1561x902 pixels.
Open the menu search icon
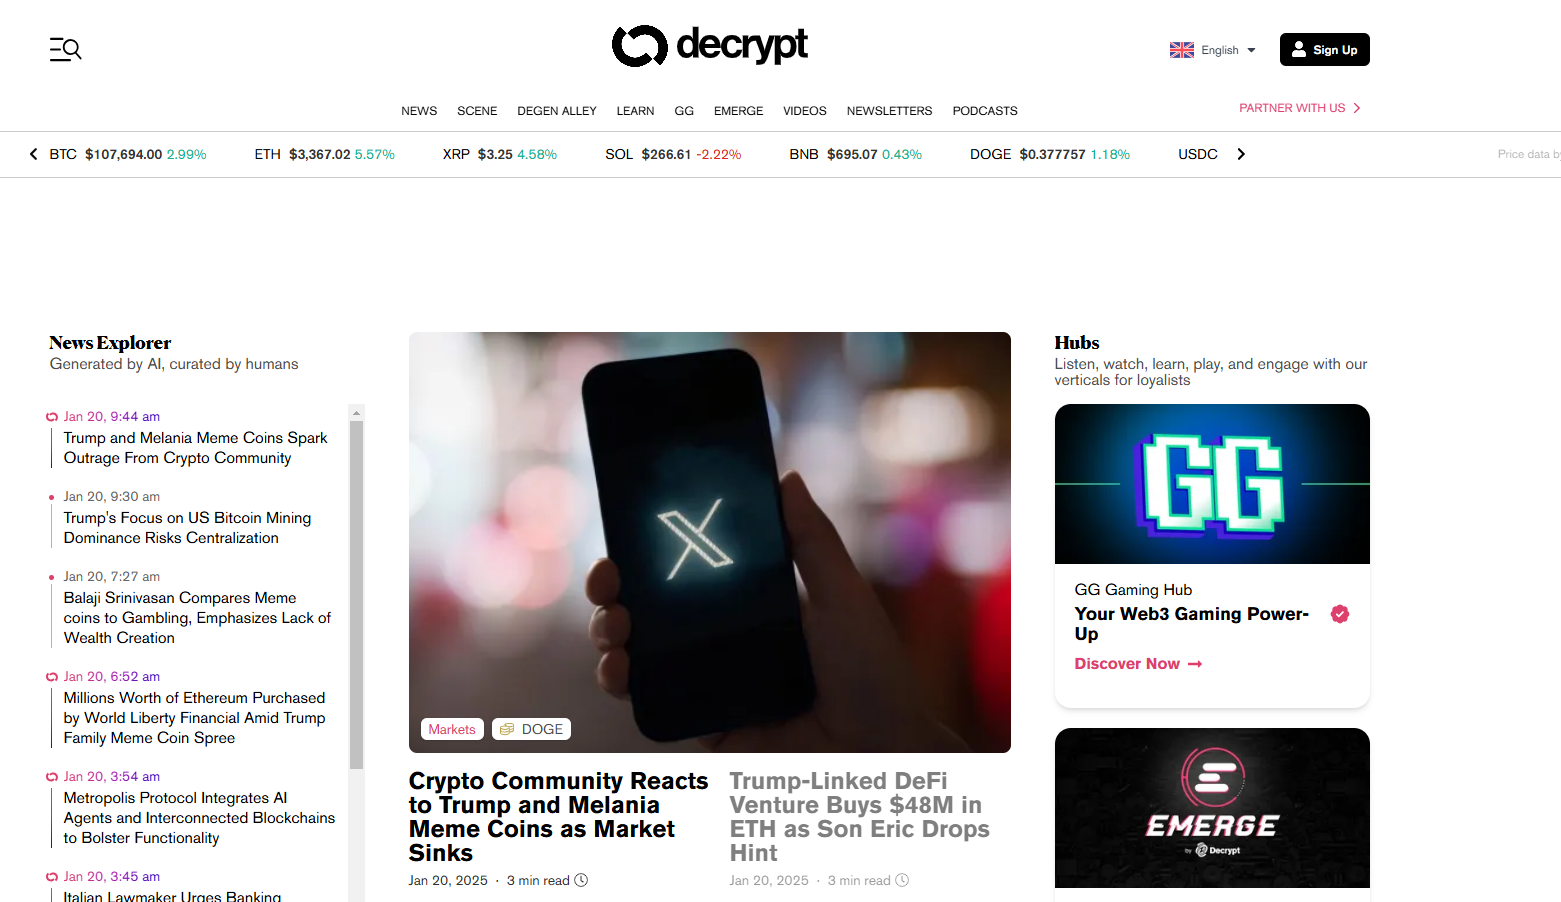coord(66,49)
